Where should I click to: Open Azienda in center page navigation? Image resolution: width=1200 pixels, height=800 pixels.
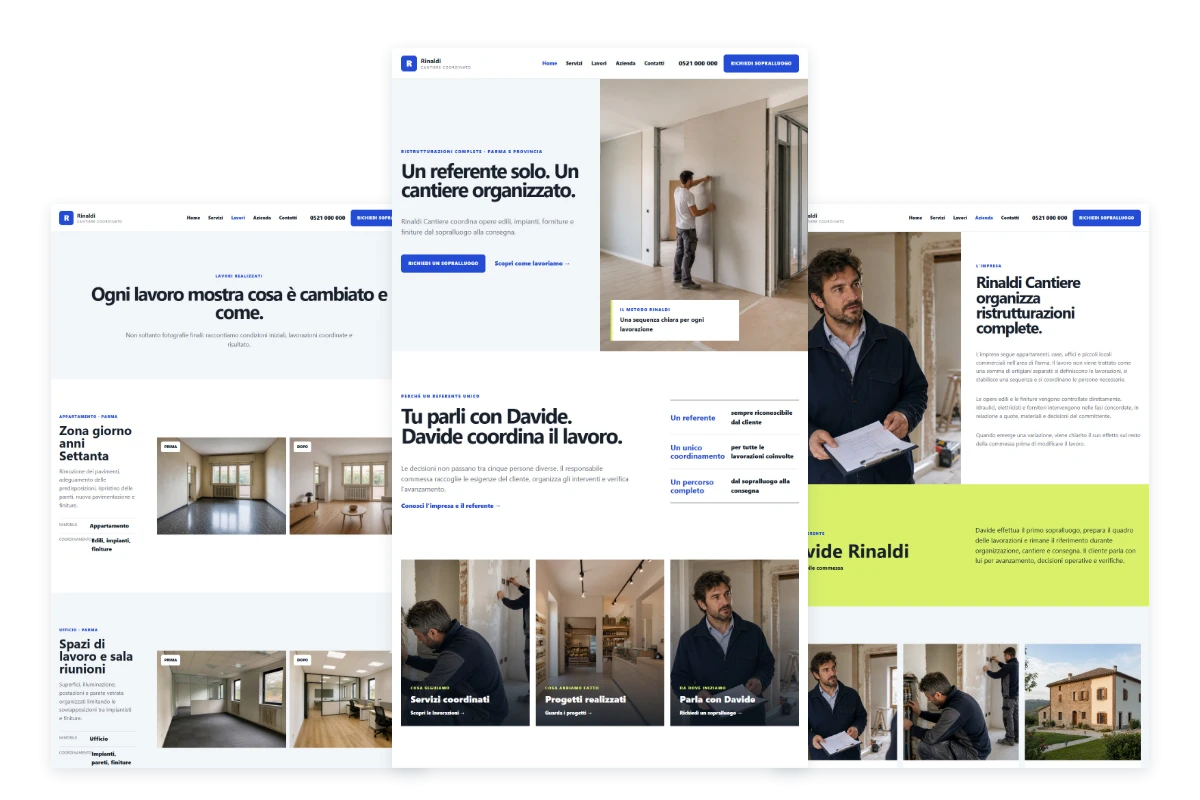(x=626, y=63)
